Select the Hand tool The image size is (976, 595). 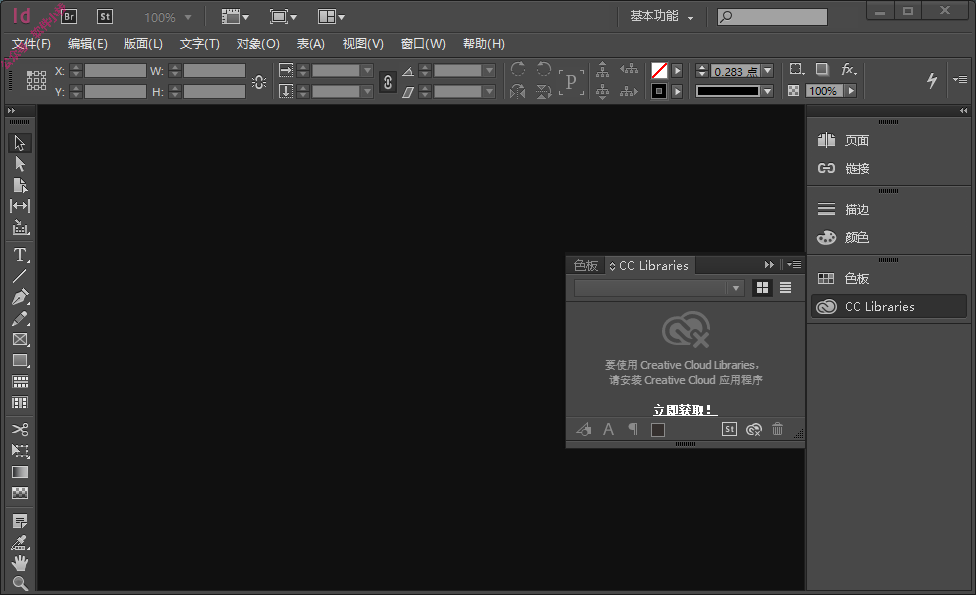point(20,563)
